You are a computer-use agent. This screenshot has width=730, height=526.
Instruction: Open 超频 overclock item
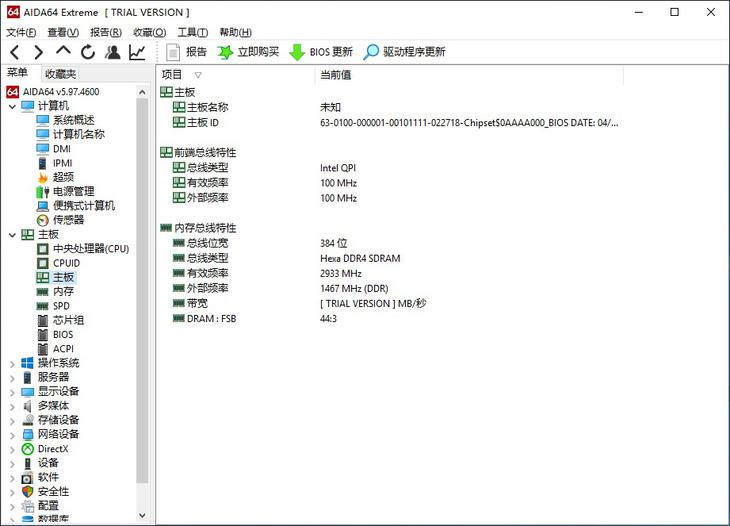coord(63,177)
